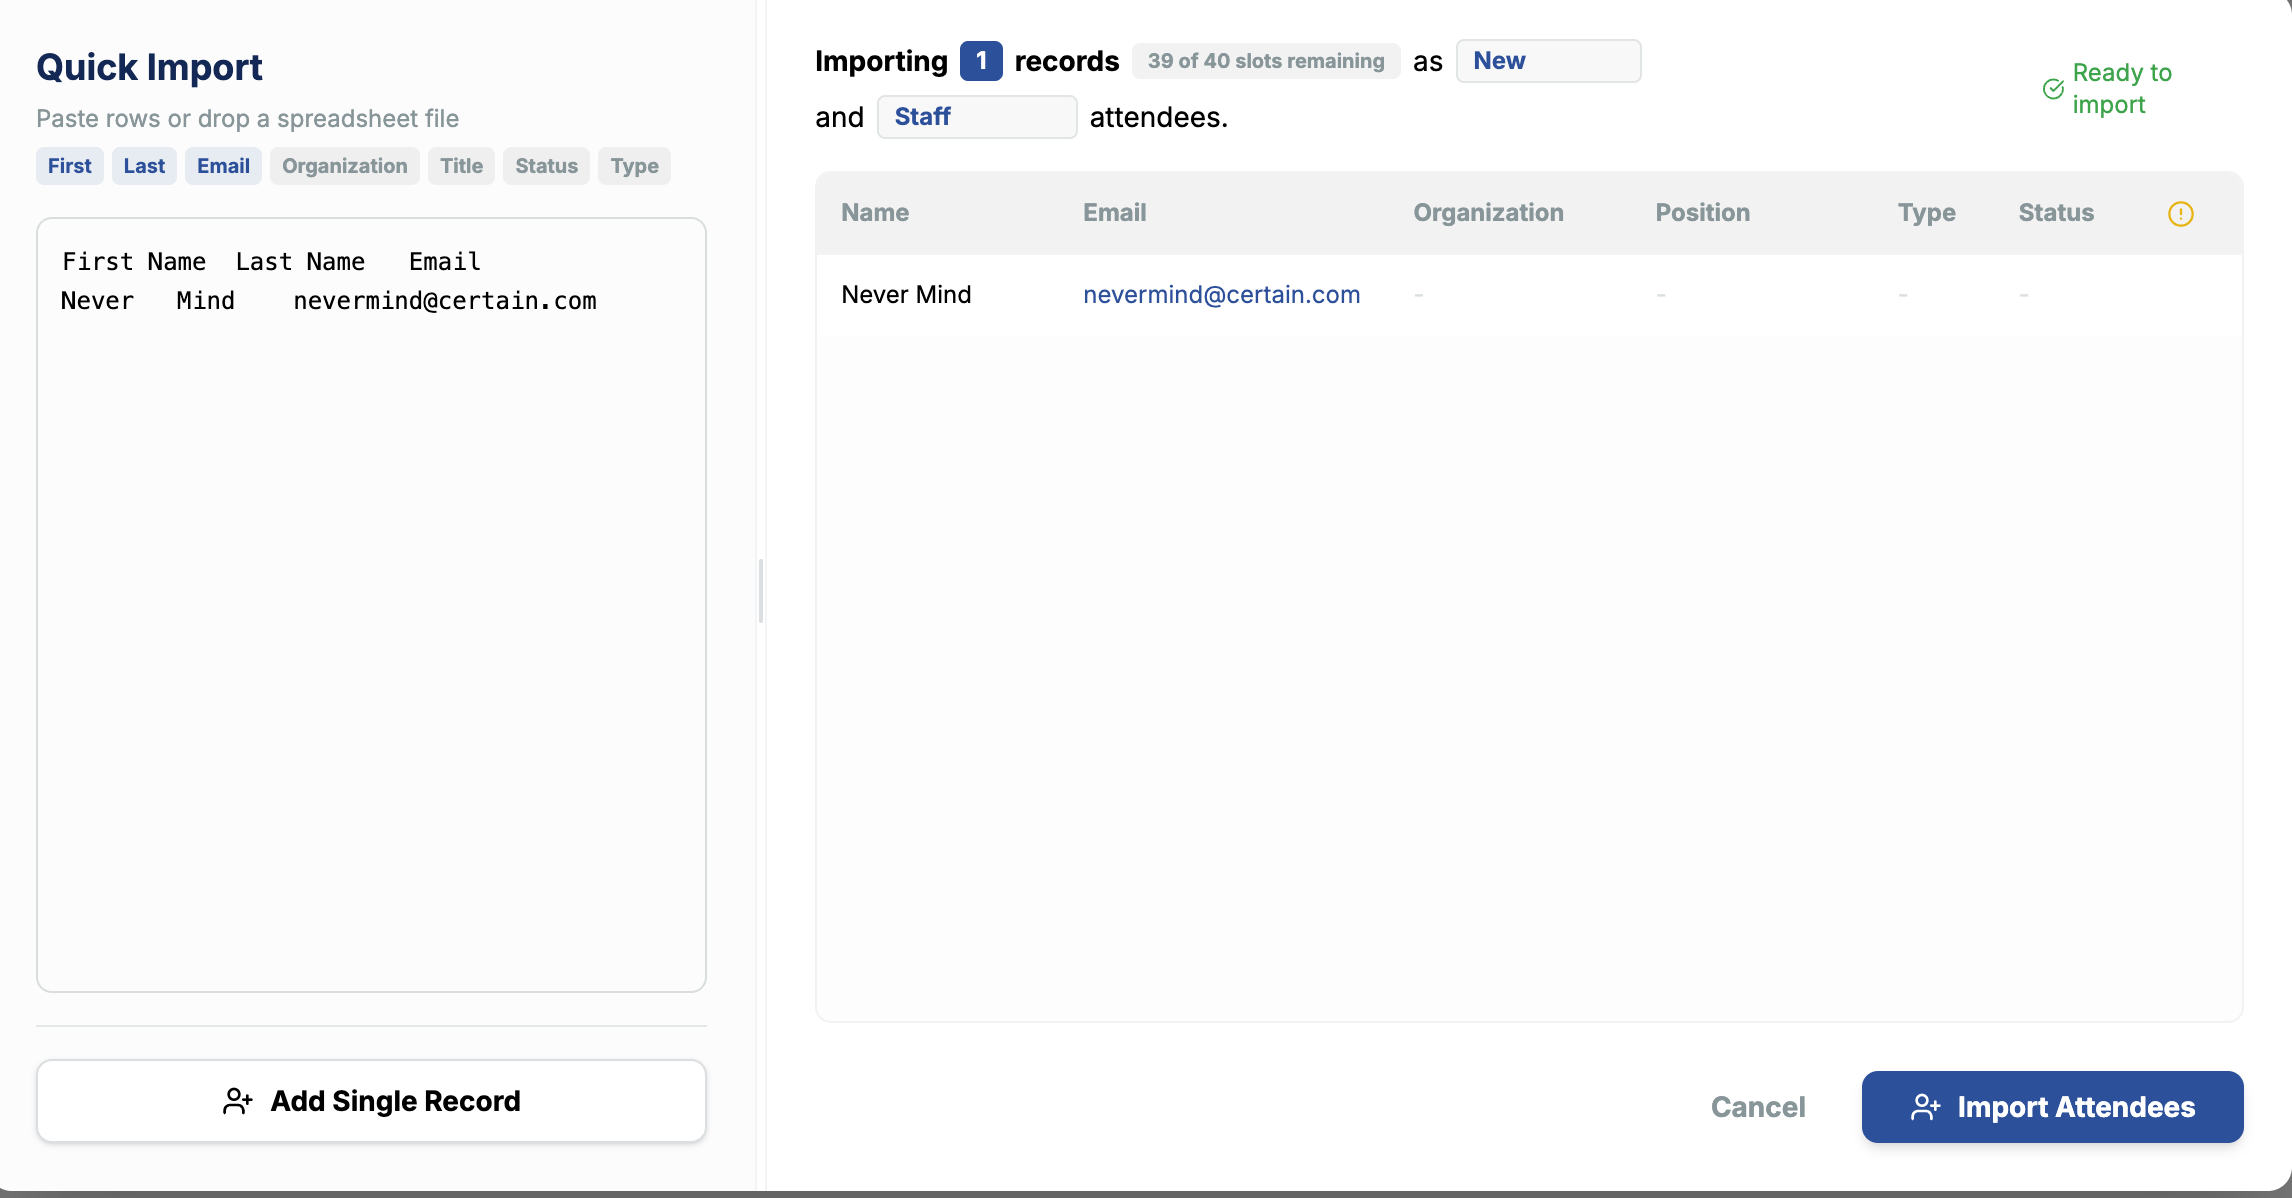The width and height of the screenshot is (2292, 1198).
Task: Select the Never Mind name cell
Action: pos(906,295)
